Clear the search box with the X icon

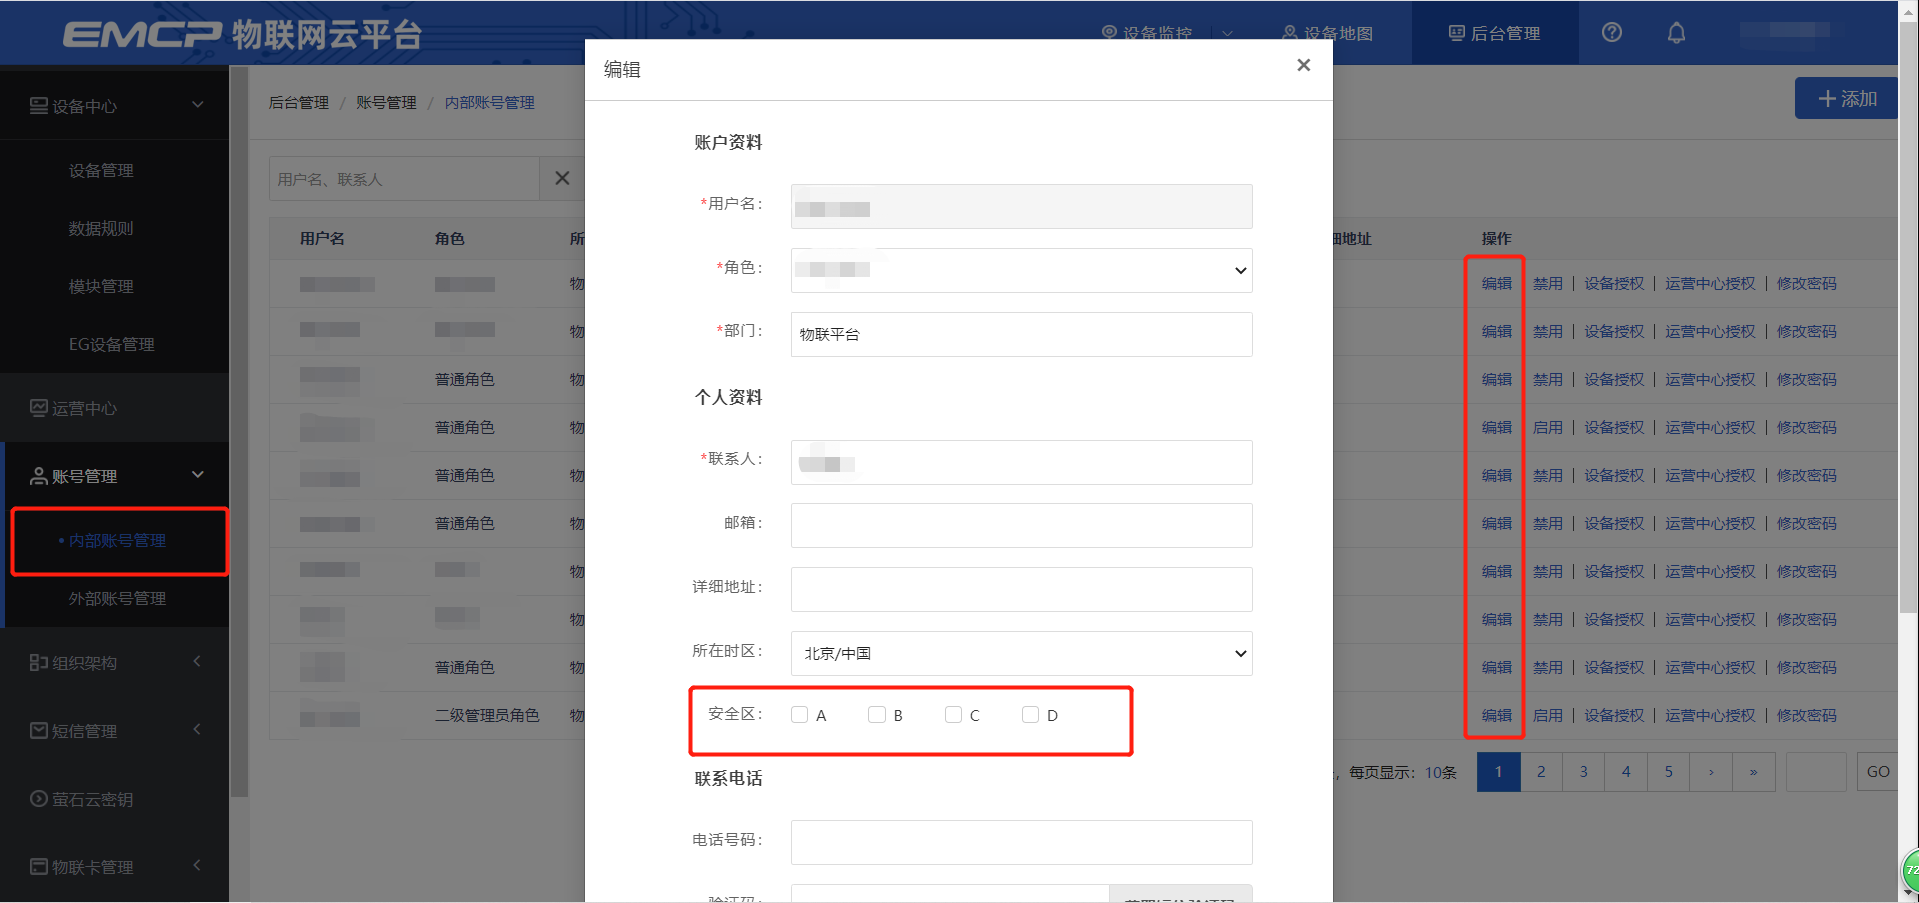tap(562, 178)
